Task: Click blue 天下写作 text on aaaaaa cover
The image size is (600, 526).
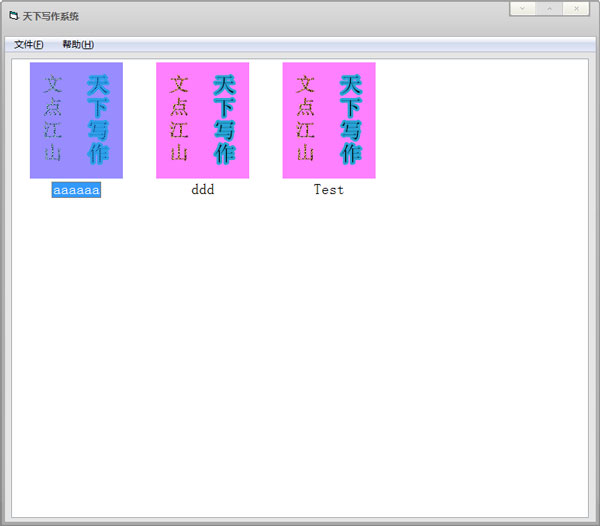Action: pos(97,119)
